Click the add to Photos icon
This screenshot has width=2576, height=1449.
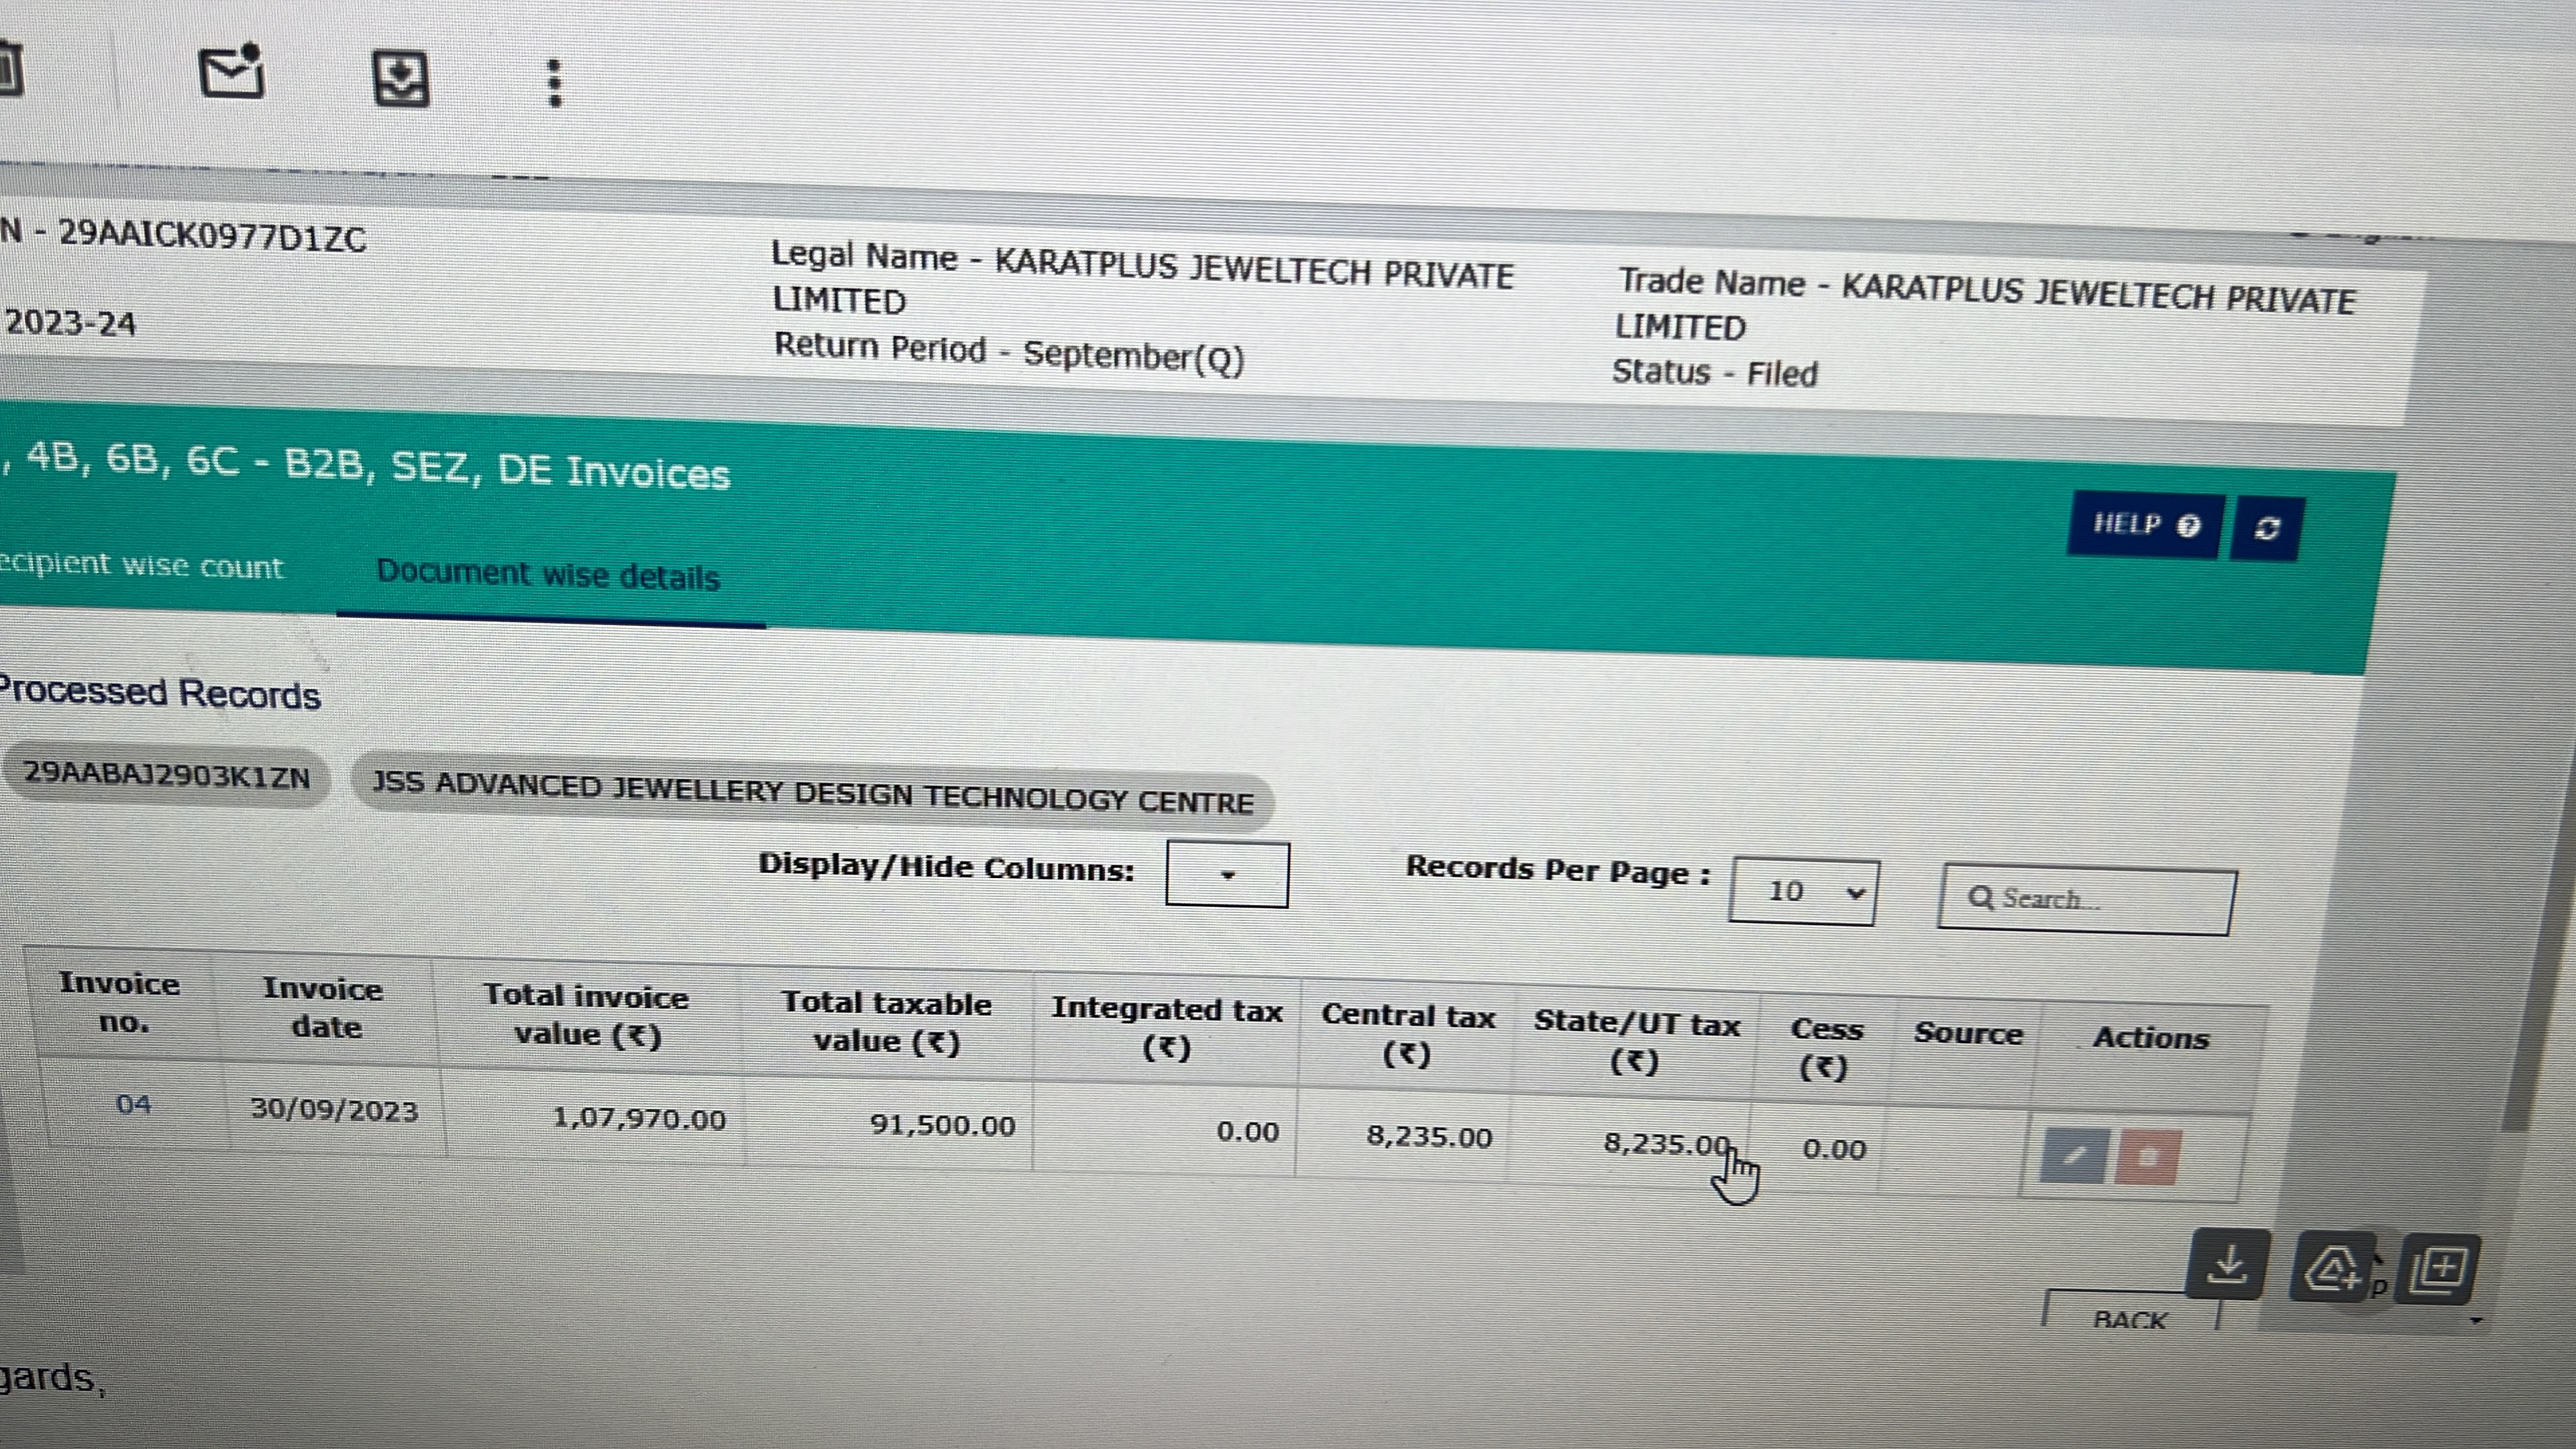[2439, 1269]
